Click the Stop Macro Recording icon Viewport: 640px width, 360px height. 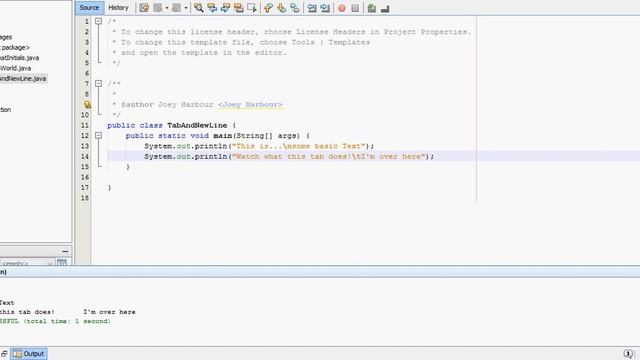355,8
